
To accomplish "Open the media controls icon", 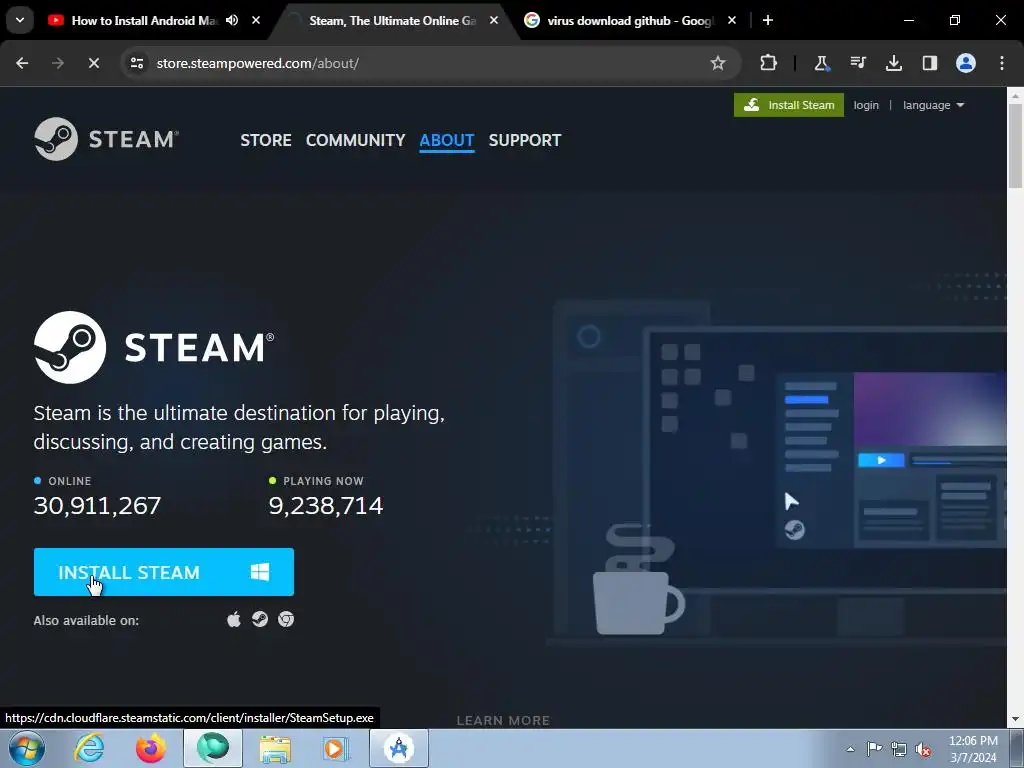I will 858,63.
